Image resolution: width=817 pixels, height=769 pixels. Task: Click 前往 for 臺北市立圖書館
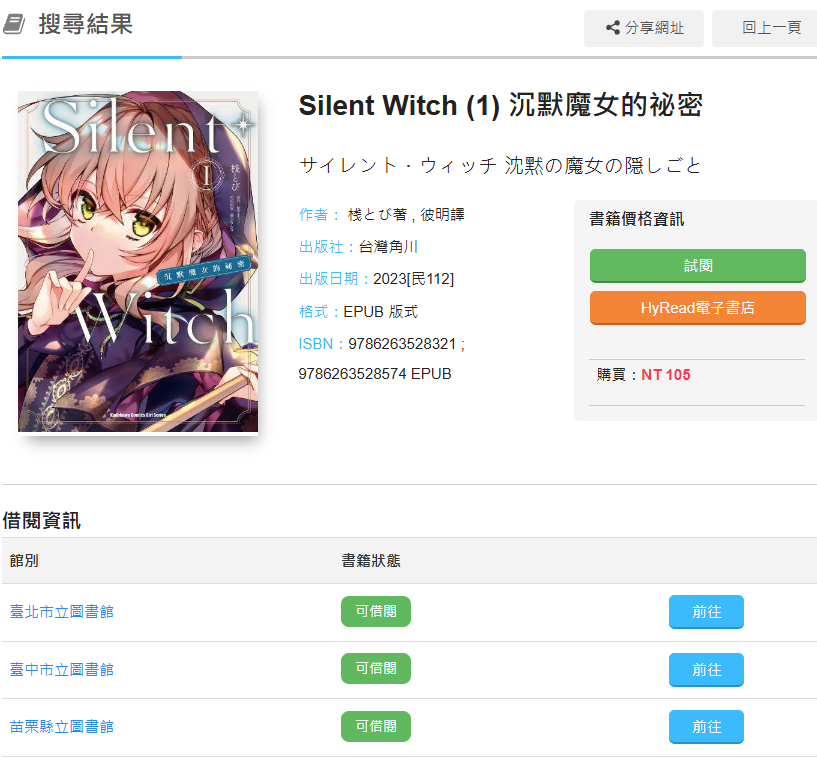point(706,612)
